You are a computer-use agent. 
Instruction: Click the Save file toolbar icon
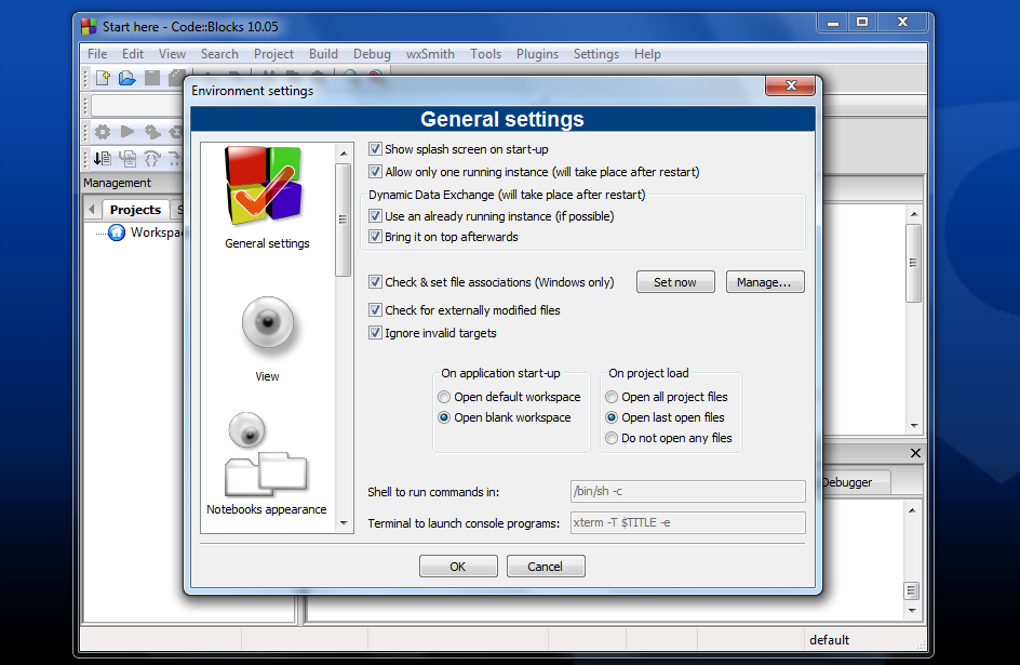pyautogui.click(x=152, y=78)
